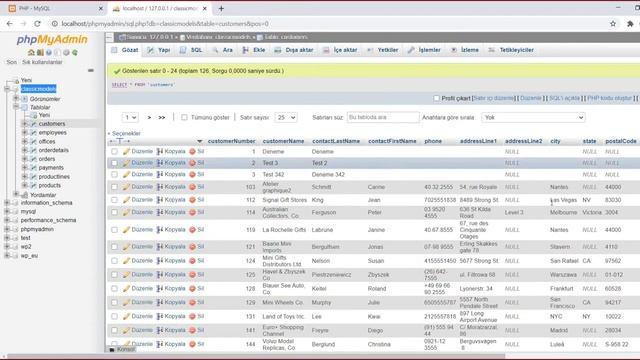Click the PHP kodu oluştur link
The width and height of the screenshot is (640, 360).
pyautogui.click(x=610, y=98)
